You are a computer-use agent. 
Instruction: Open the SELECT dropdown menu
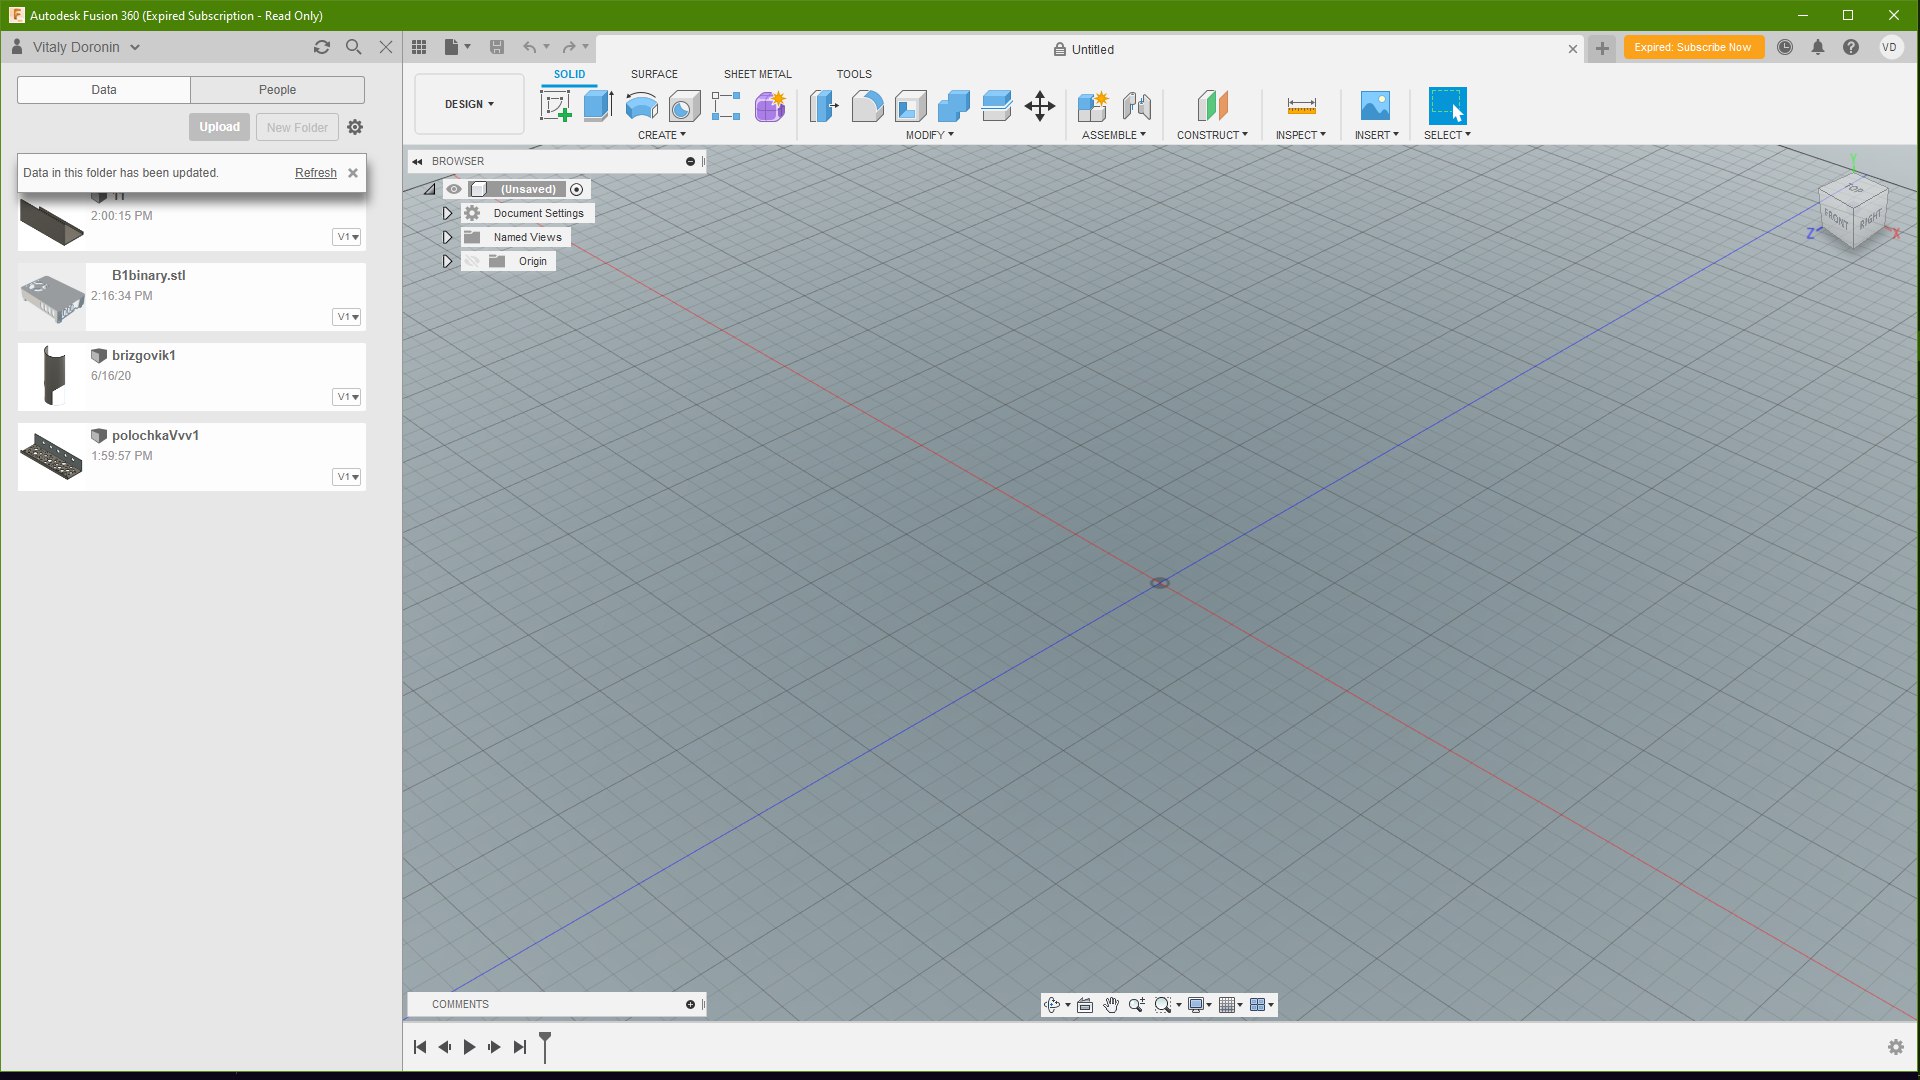tap(1447, 135)
